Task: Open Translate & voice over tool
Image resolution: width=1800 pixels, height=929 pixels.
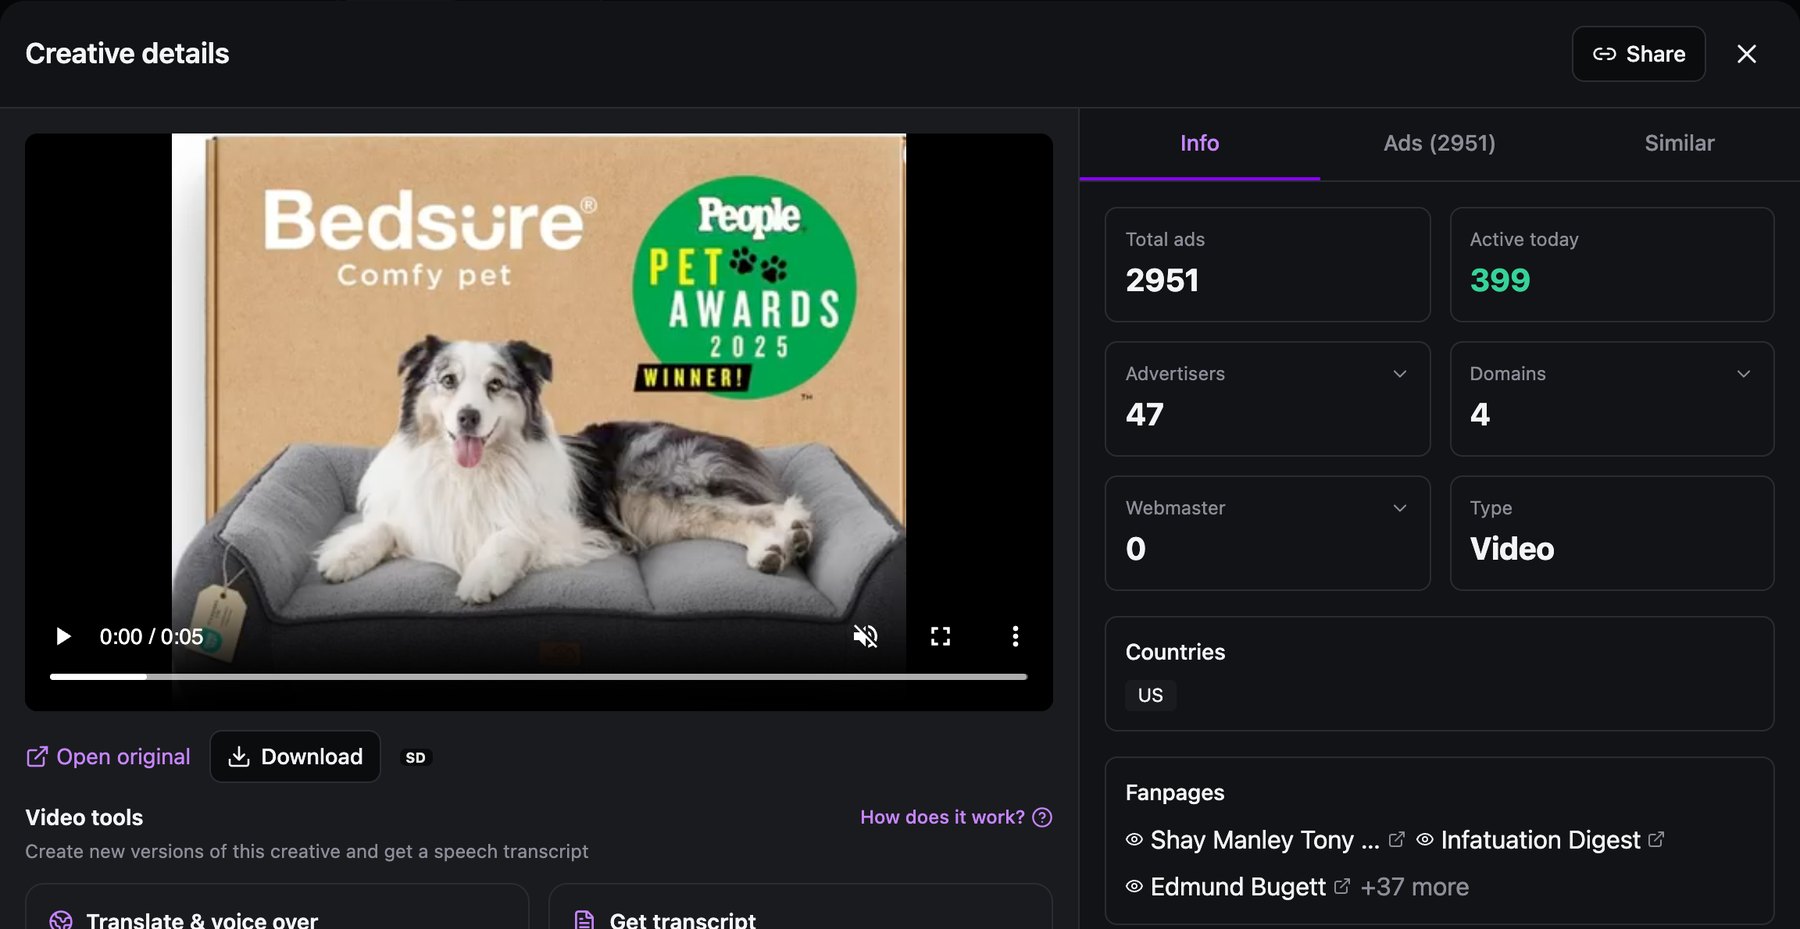Action: coord(277,907)
